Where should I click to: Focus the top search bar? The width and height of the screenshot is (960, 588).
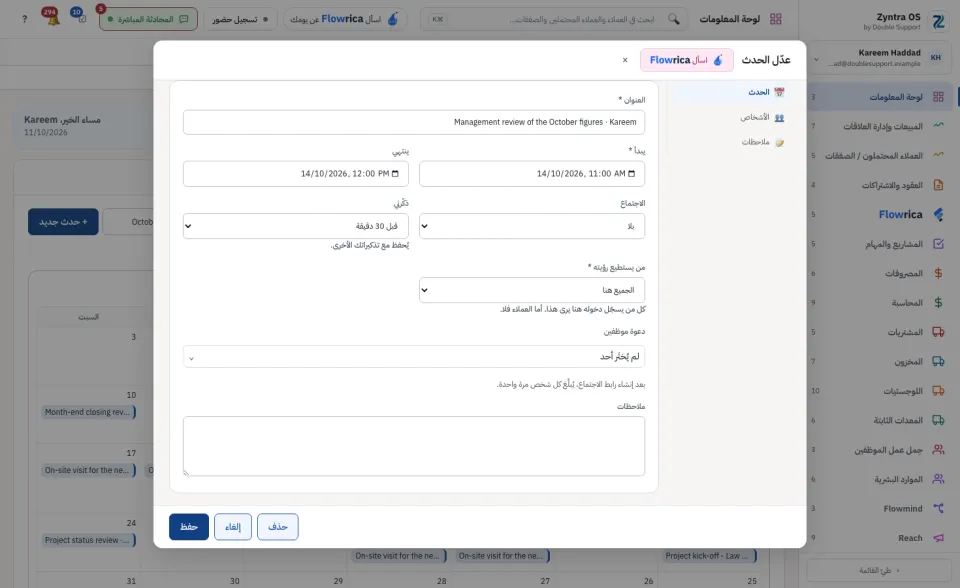553,19
